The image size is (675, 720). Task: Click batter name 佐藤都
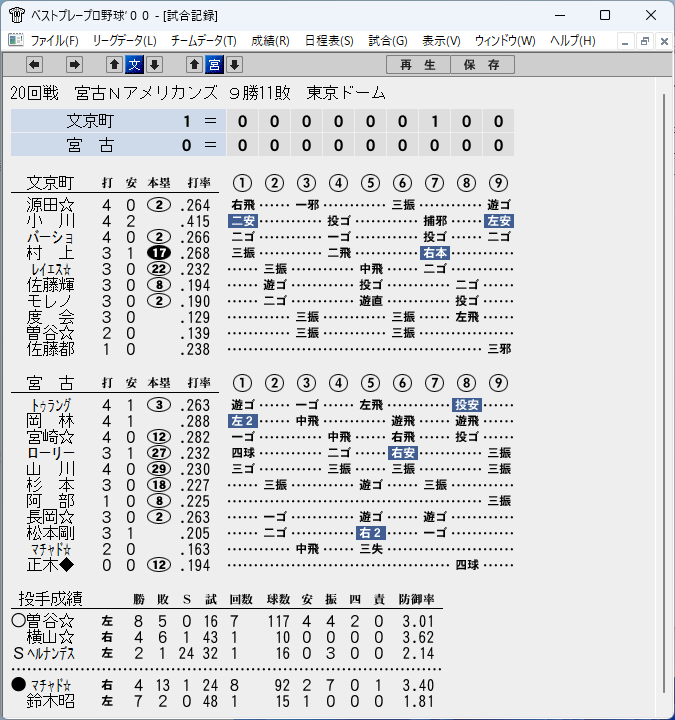[x=51, y=349]
